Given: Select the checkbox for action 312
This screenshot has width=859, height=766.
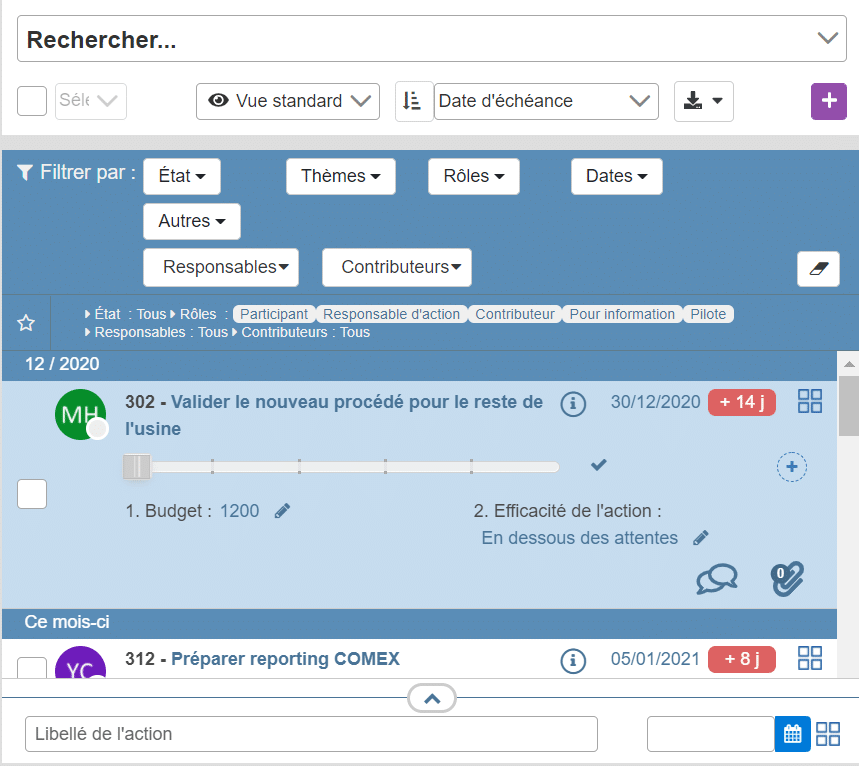Looking at the screenshot, I should 32,667.
